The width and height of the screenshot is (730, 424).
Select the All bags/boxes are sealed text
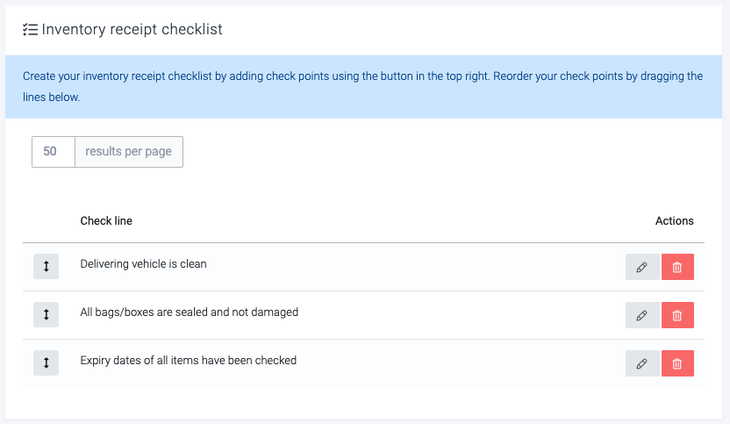(189, 313)
